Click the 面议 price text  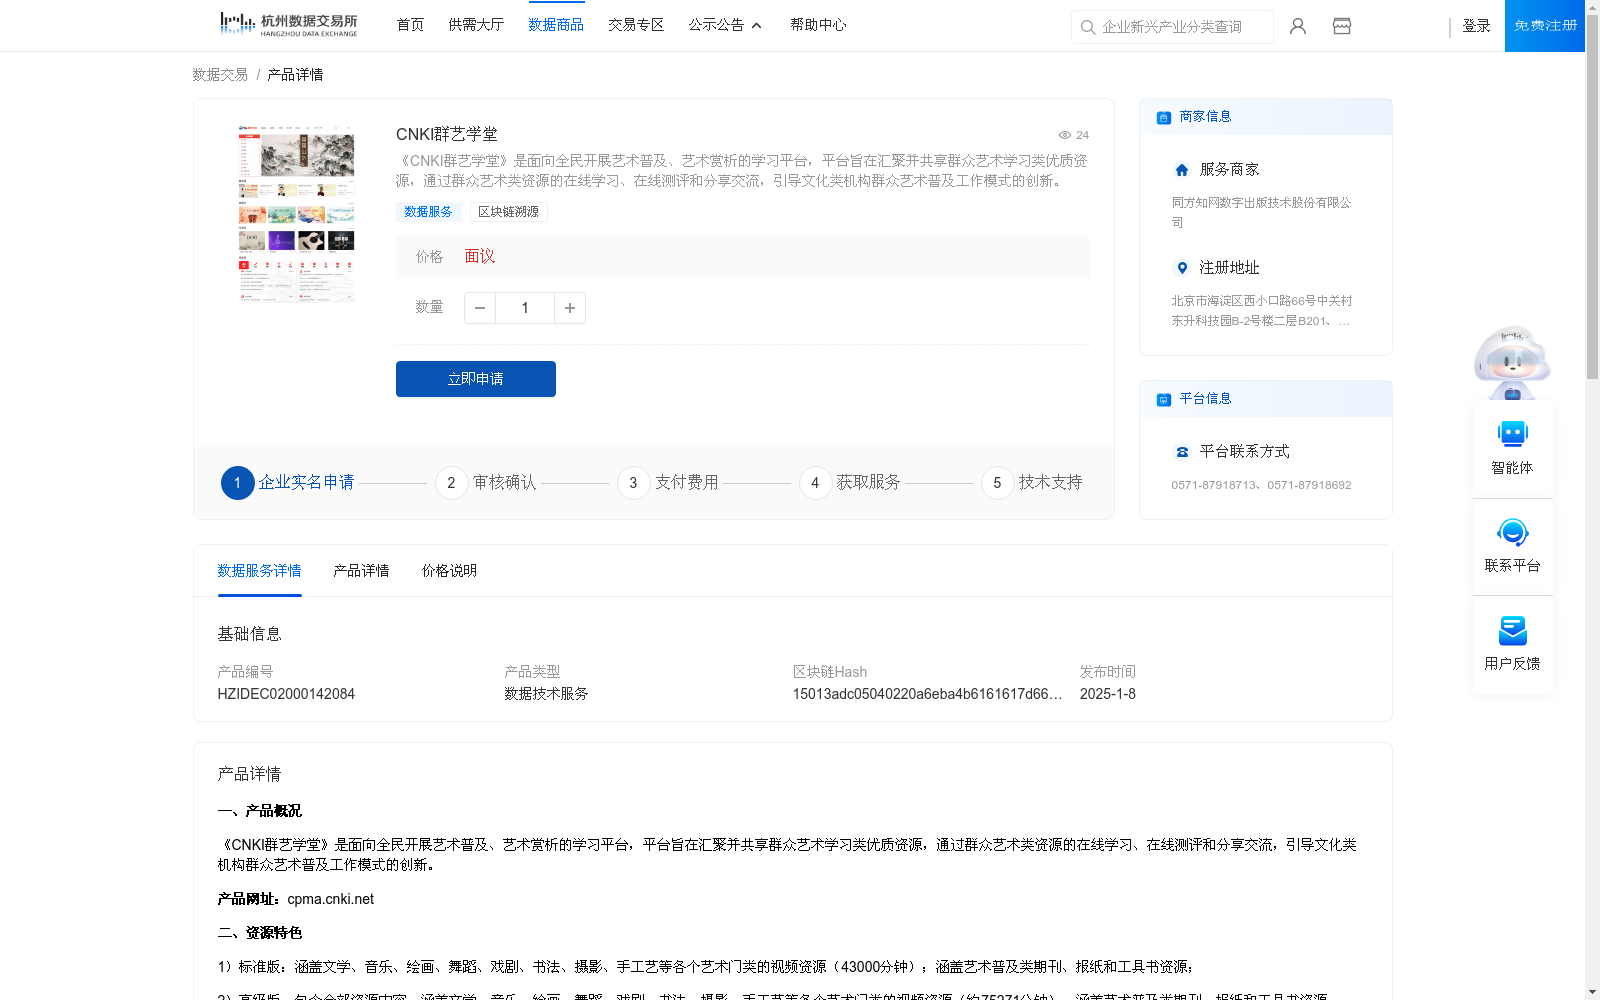(x=480, y=257)
